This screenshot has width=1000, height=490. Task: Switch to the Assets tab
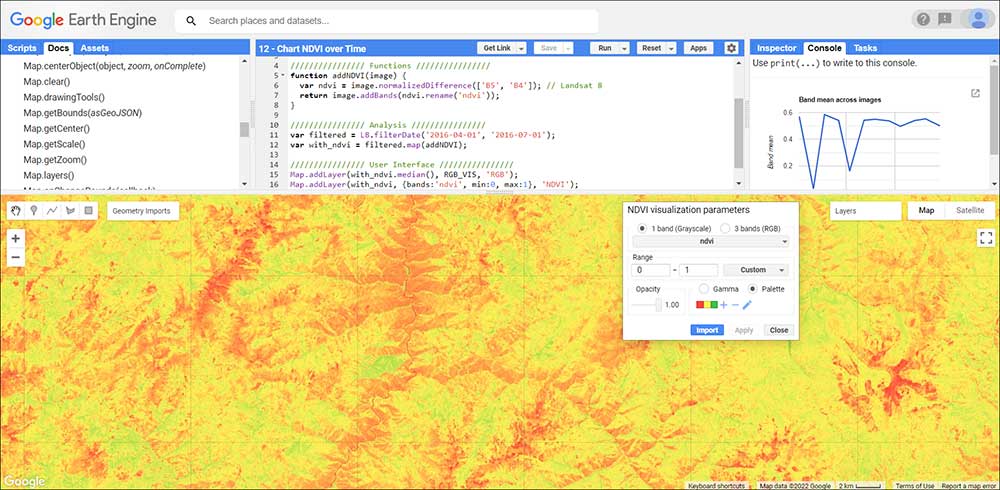click(94, 48)
